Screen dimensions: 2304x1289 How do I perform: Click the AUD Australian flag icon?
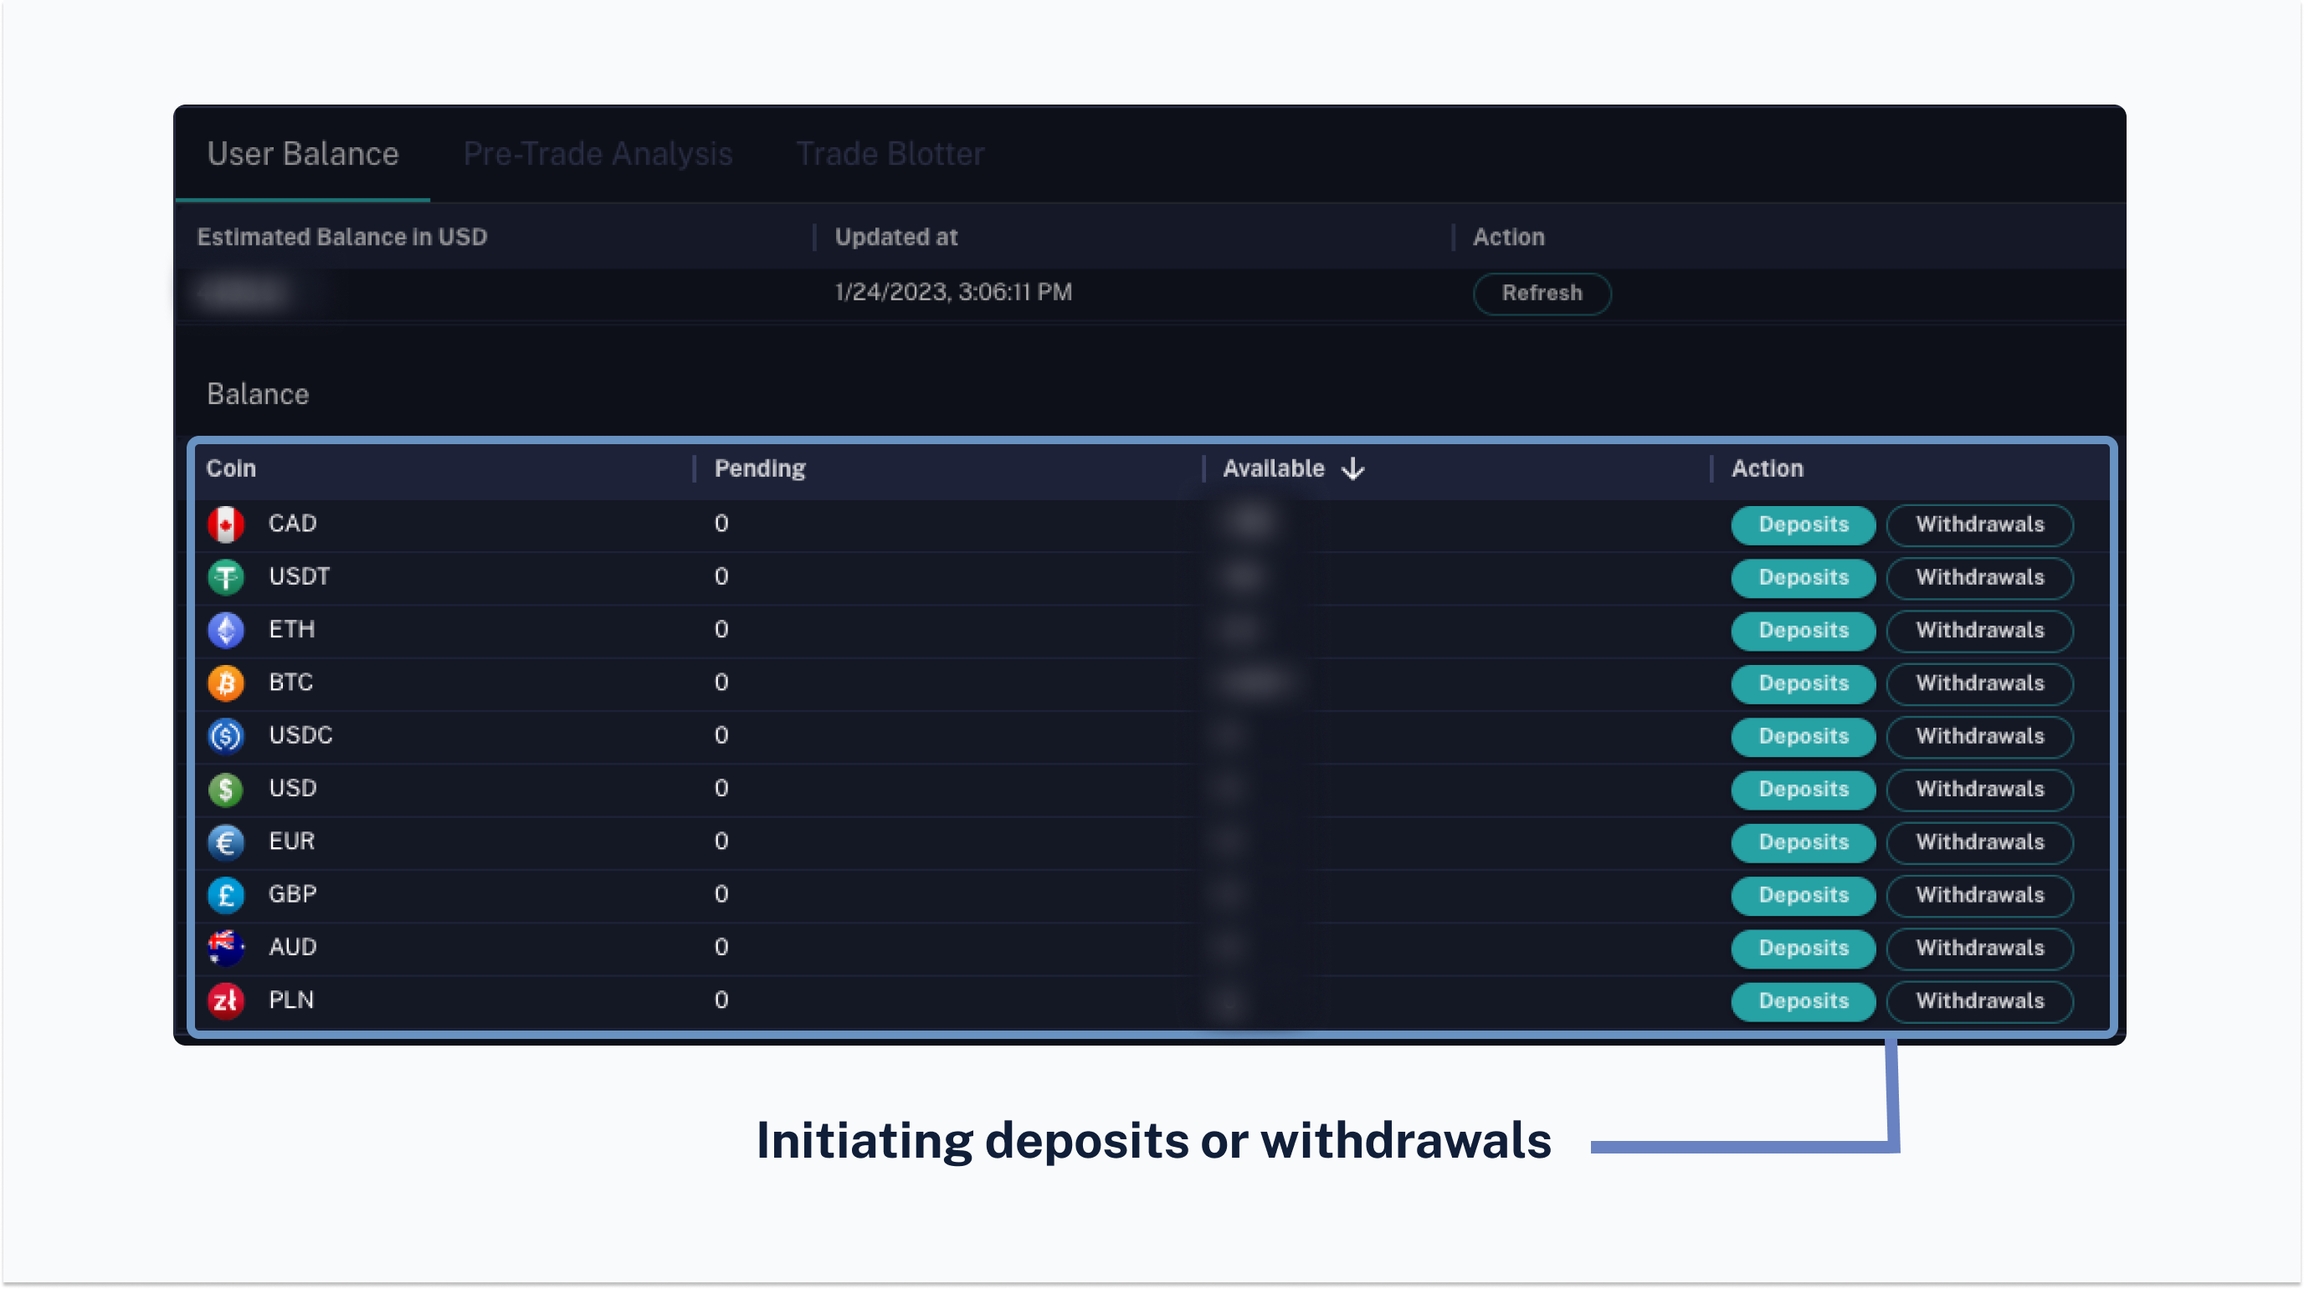tap(226, 947)
